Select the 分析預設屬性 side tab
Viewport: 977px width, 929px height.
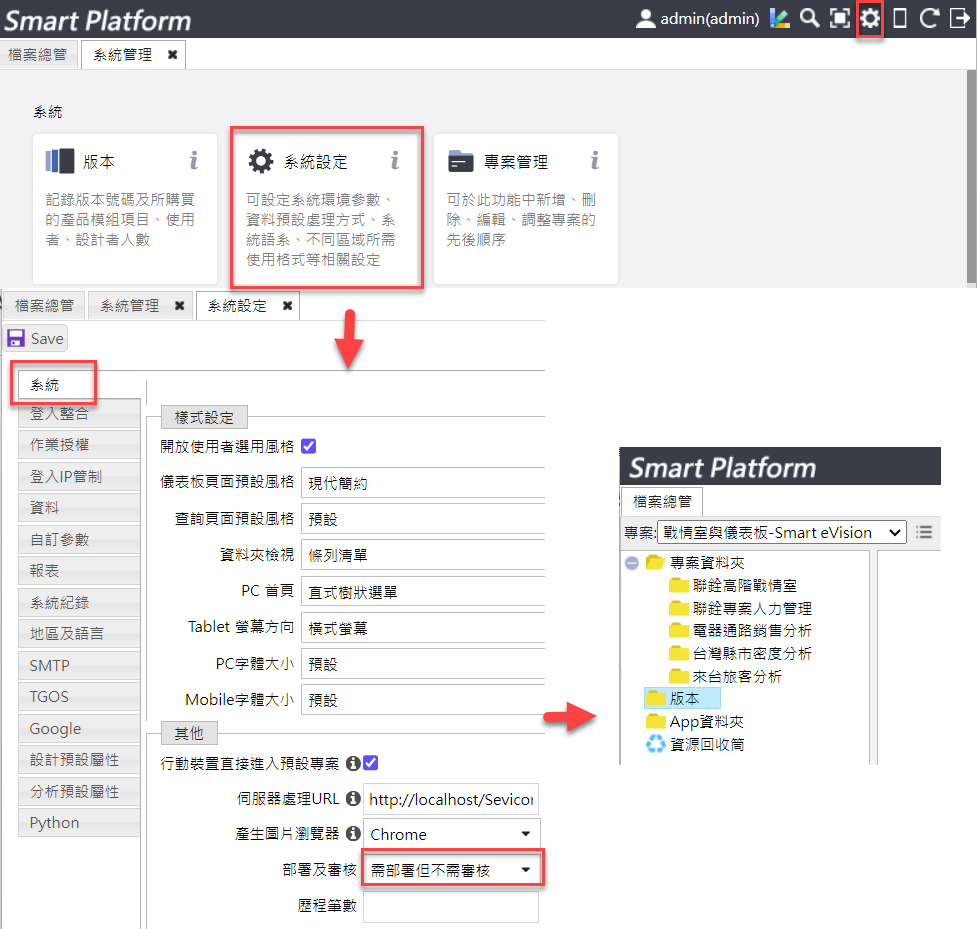(79, 791)
